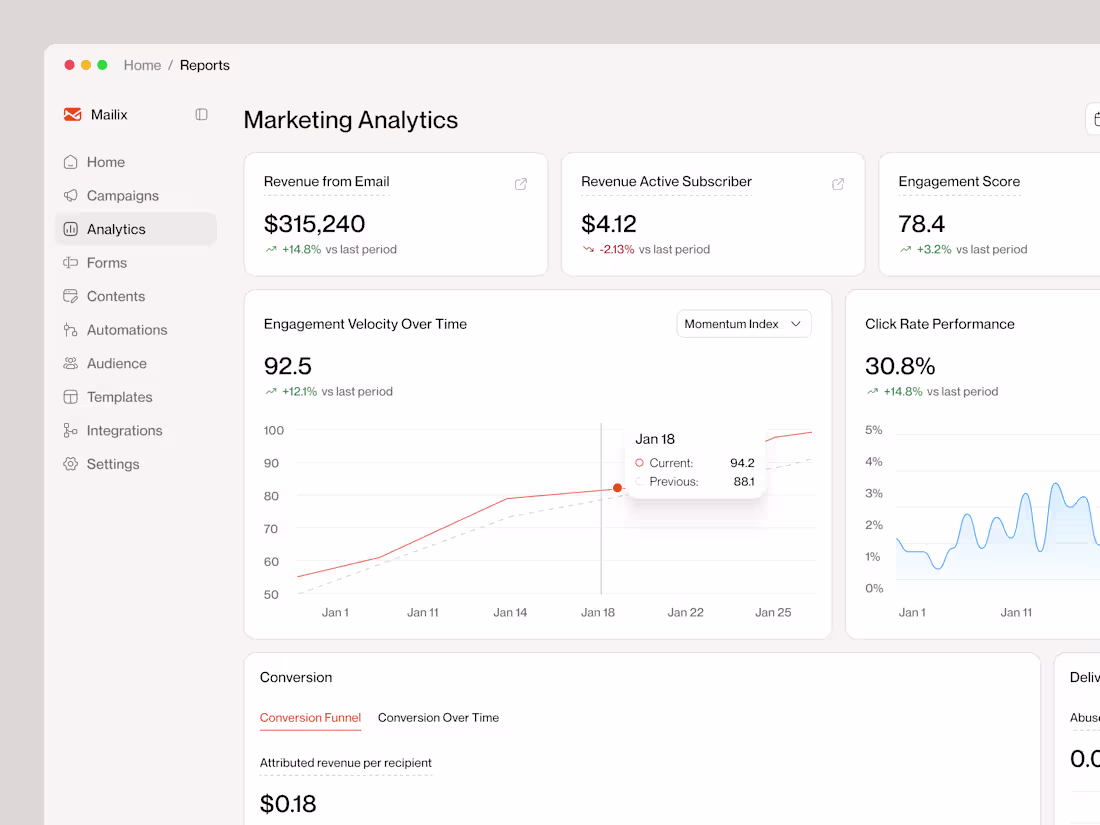This screenshot has height=825, width=1100.
Task: Switch to Conversion Over Time tab
Action: click(x=438, y=718)
